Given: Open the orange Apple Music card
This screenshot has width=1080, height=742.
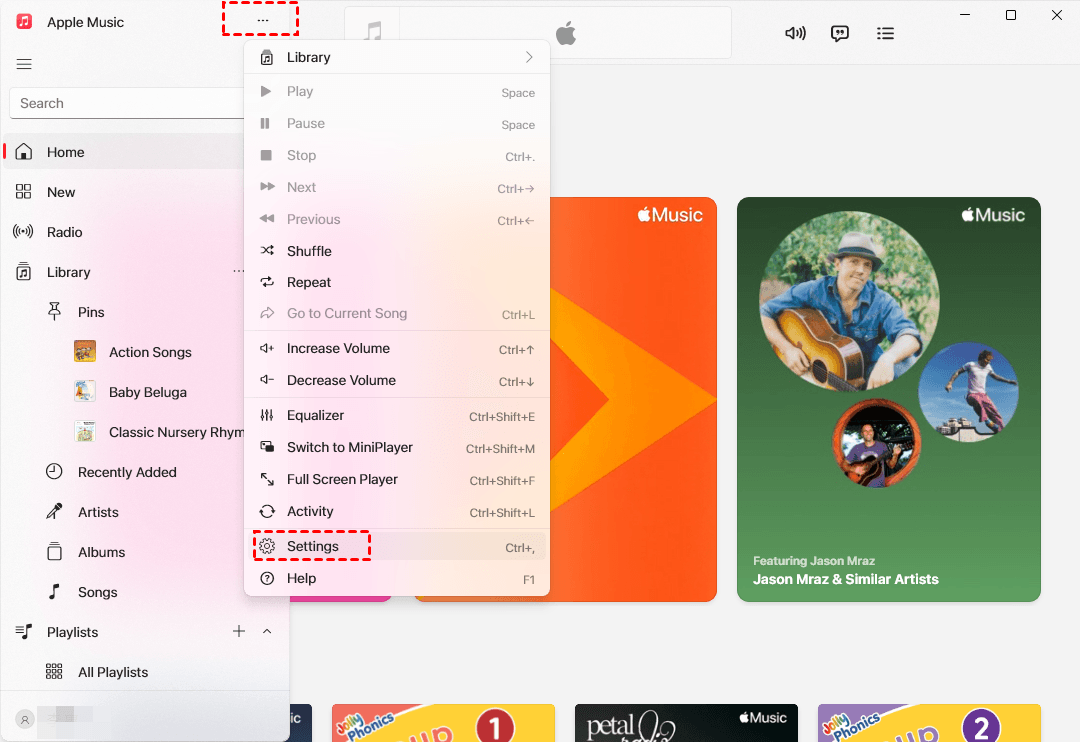Looking at the screenshot, I should pyautogui.click(x=634, y=400).
